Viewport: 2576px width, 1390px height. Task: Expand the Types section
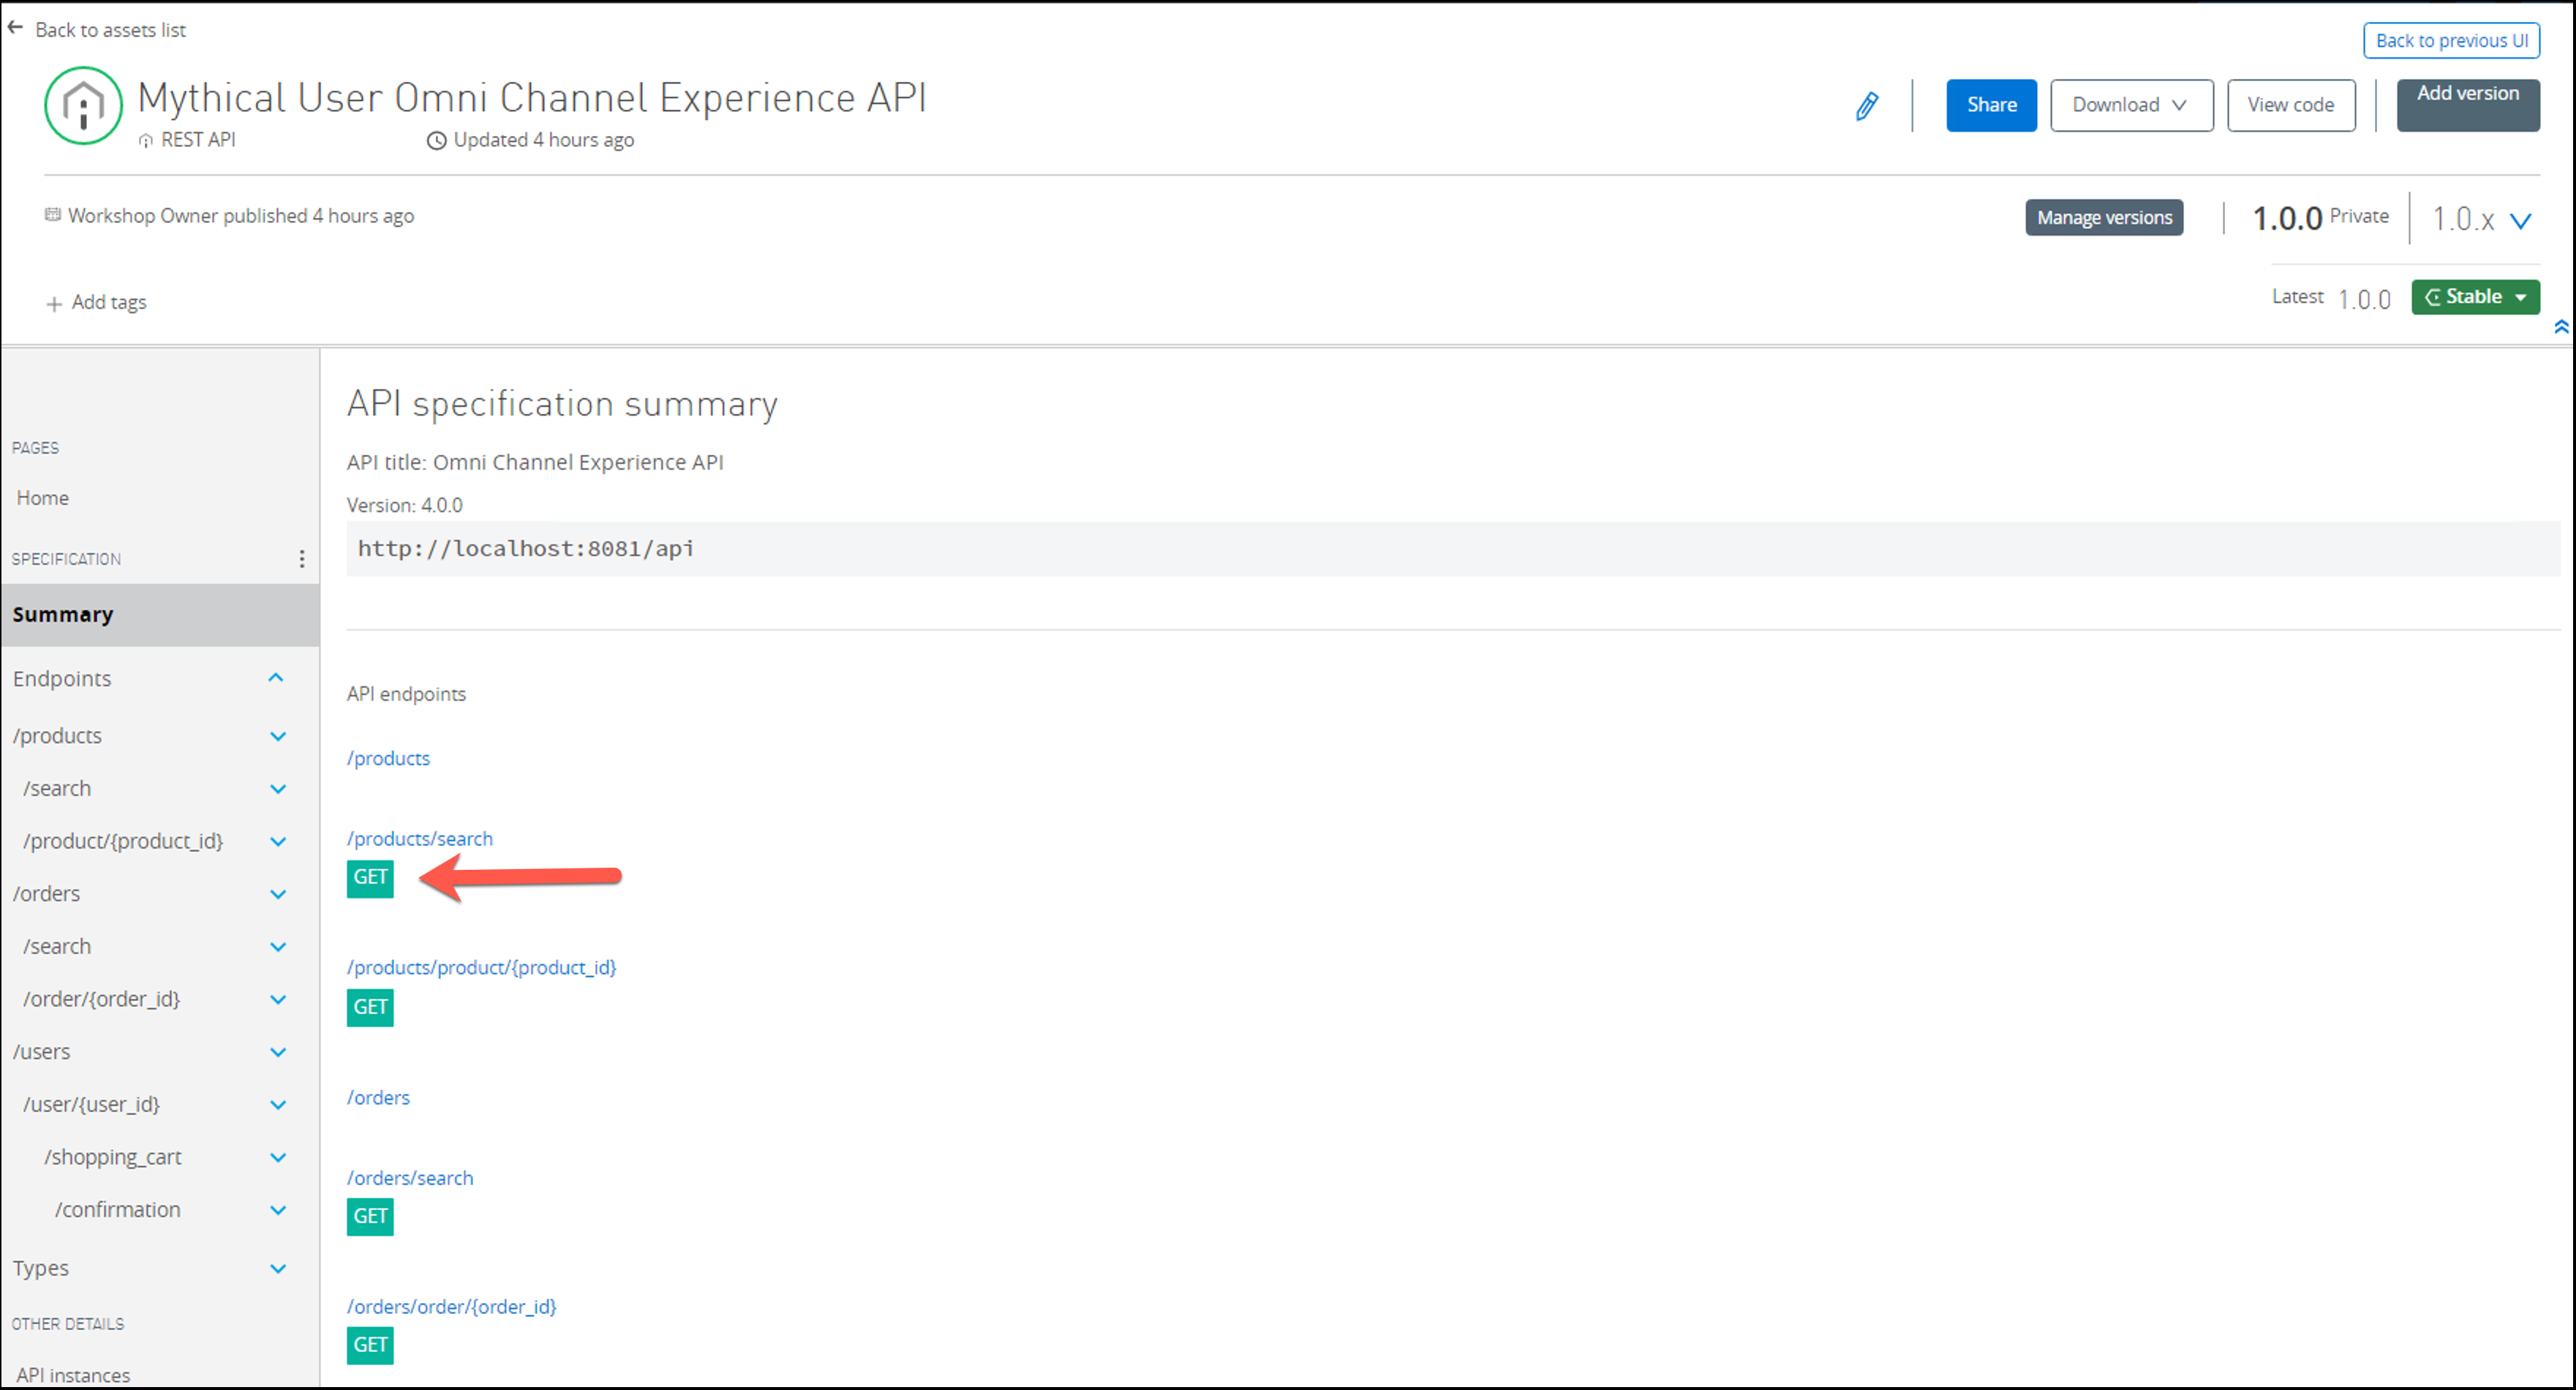point(278,1269)
